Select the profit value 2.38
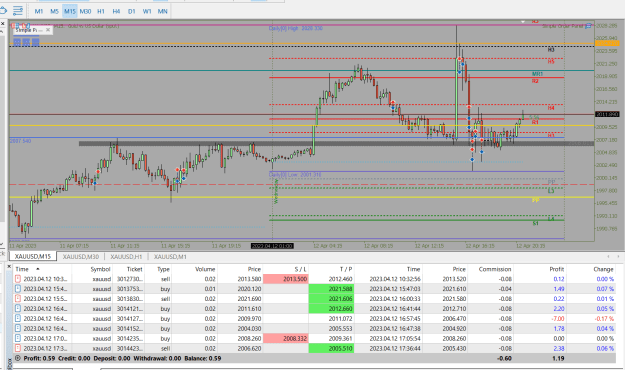Screen dimensions: 625x370 [559, 348]
